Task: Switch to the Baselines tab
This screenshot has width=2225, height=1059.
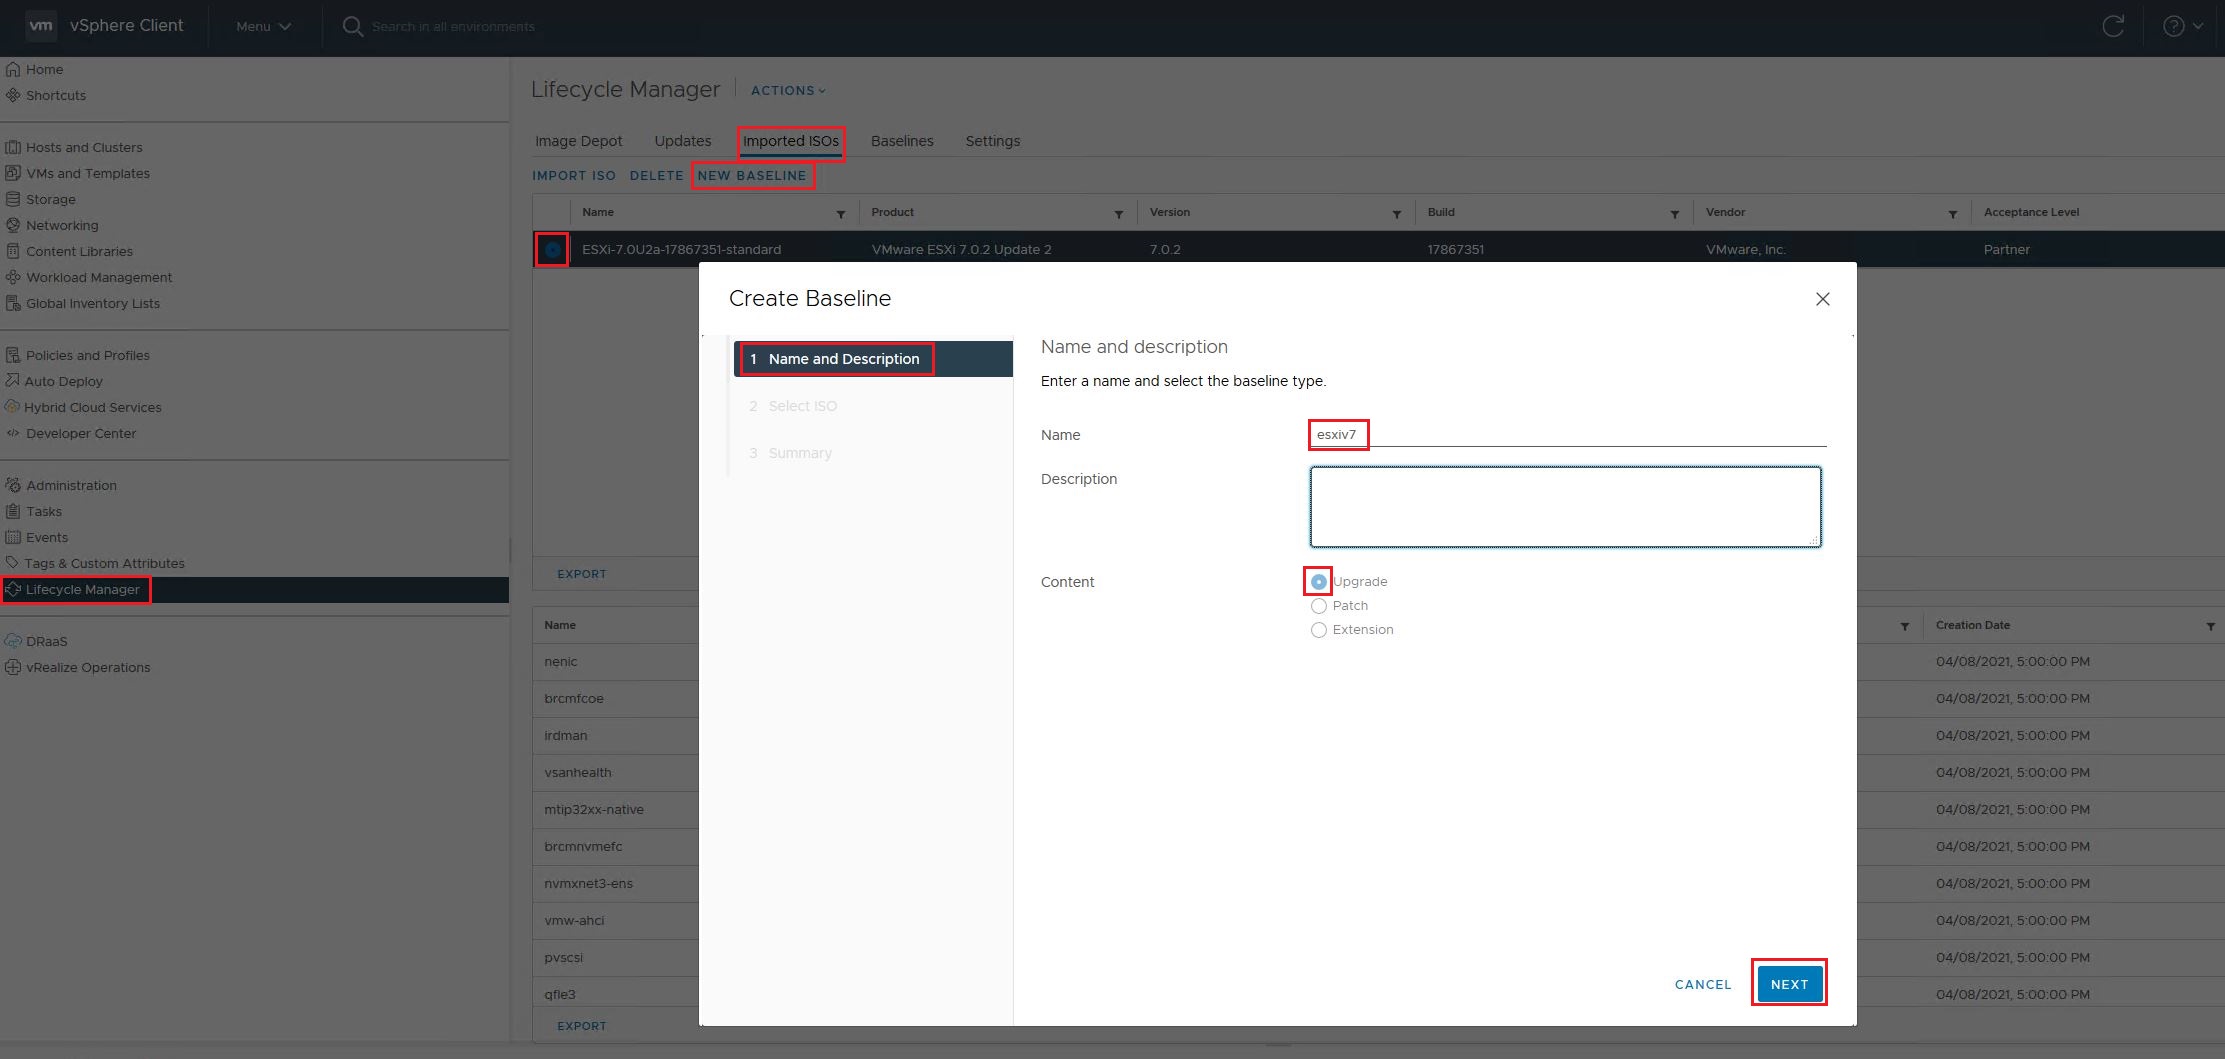Action: tap(901, 141)
